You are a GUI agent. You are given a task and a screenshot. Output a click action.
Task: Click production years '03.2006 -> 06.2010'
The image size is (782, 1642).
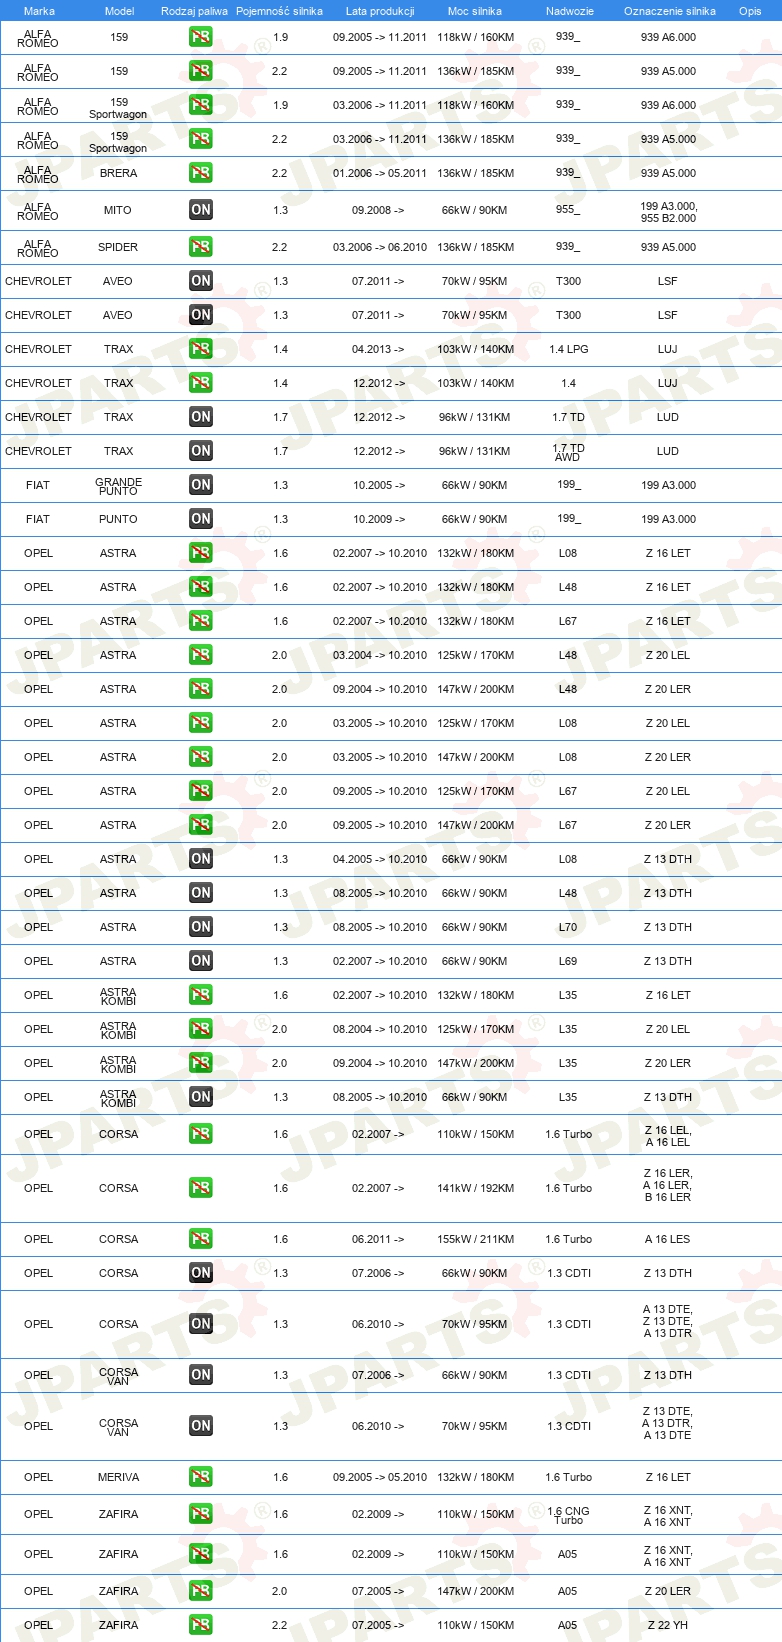380,247
